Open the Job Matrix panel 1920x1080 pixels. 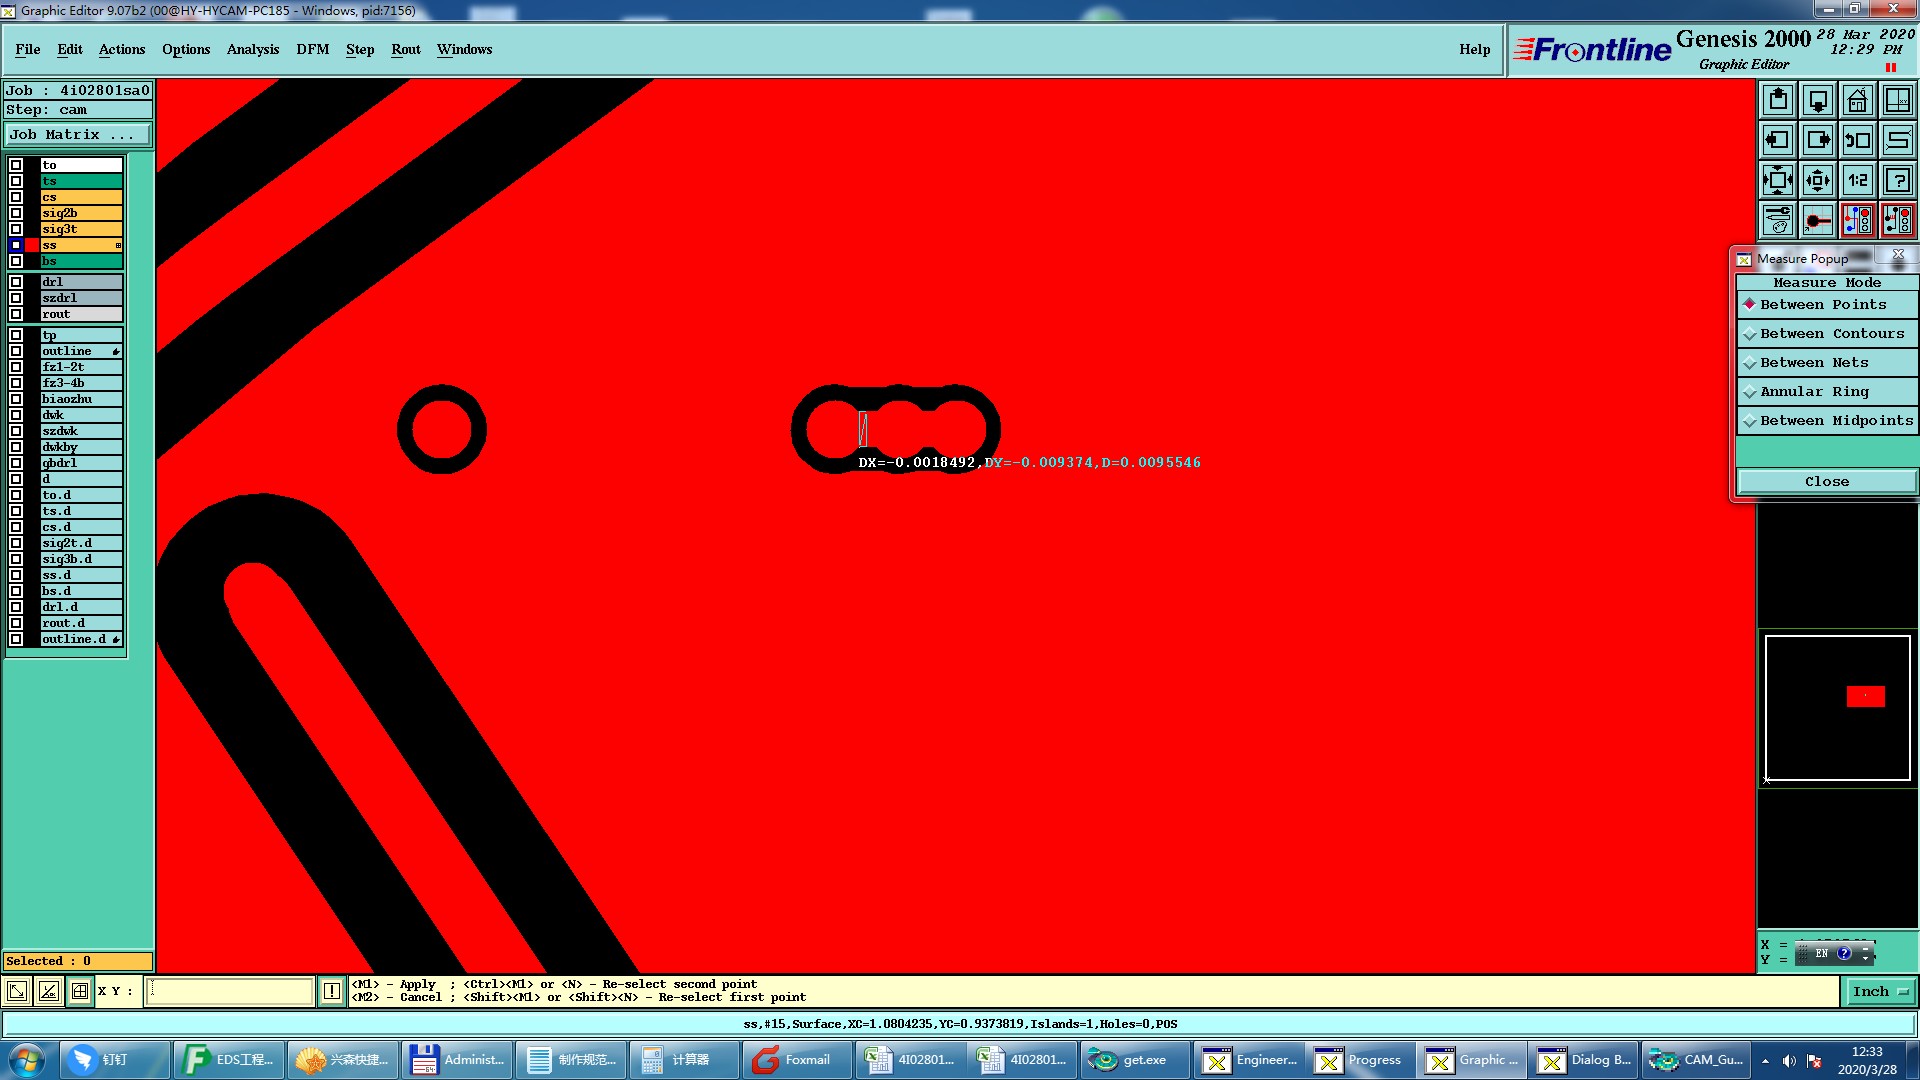coord(78,134)
